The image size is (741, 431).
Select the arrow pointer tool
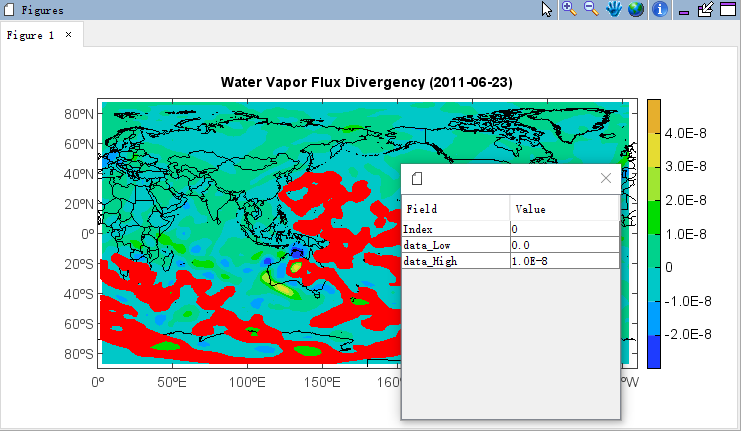546,9
